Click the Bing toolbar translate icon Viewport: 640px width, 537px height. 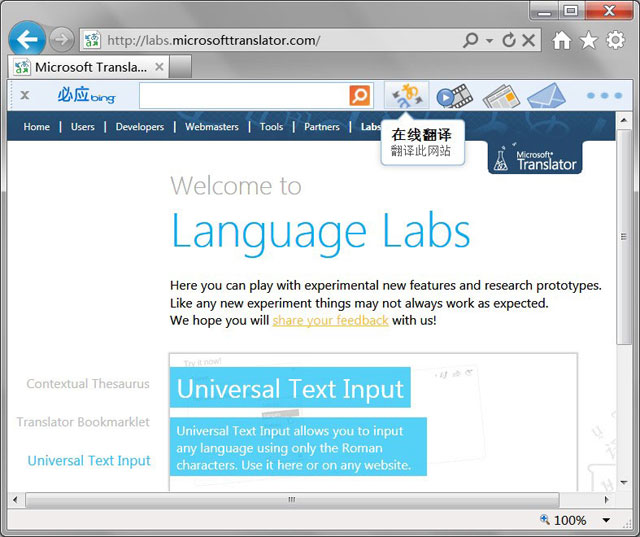pos(407,95)
